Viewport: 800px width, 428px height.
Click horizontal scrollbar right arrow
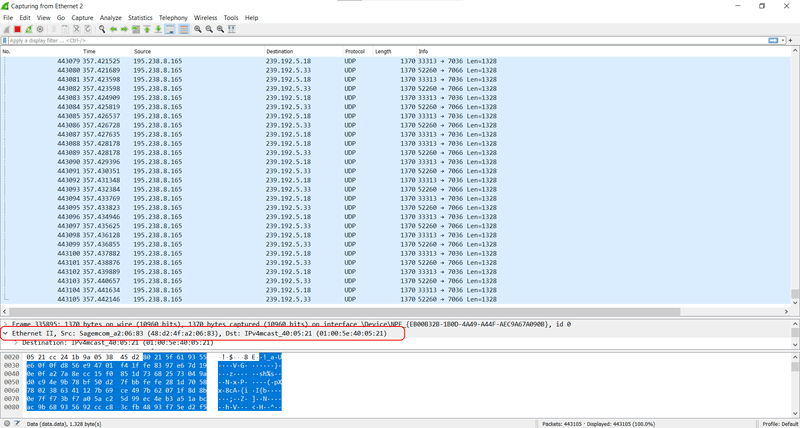click(x=786, y=311)
